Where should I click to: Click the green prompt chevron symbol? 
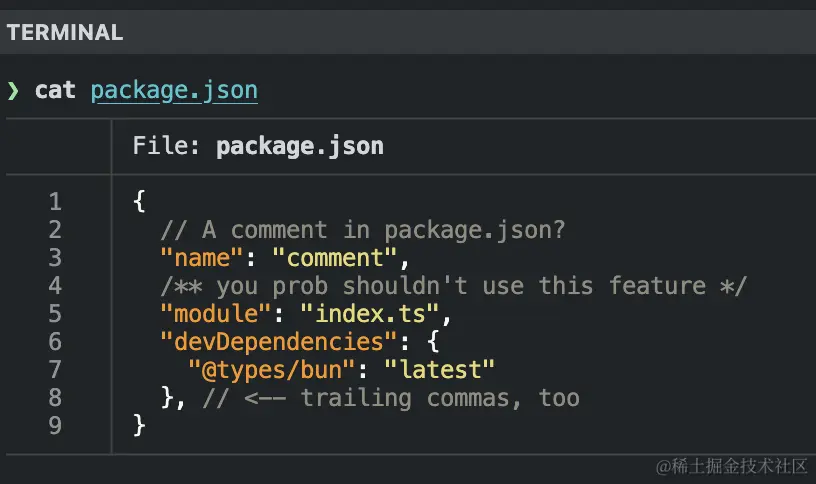point(13,91)
